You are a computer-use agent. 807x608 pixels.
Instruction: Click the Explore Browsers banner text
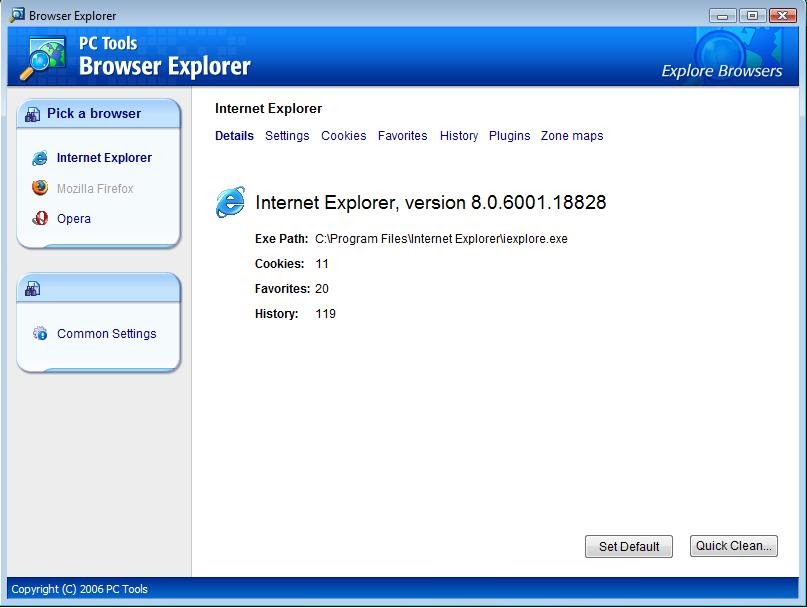722,71
